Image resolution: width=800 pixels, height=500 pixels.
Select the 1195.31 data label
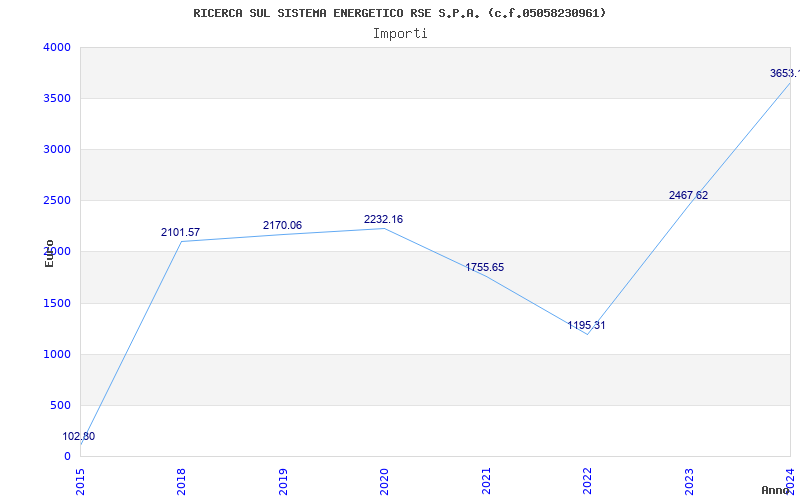pos(586,326)
